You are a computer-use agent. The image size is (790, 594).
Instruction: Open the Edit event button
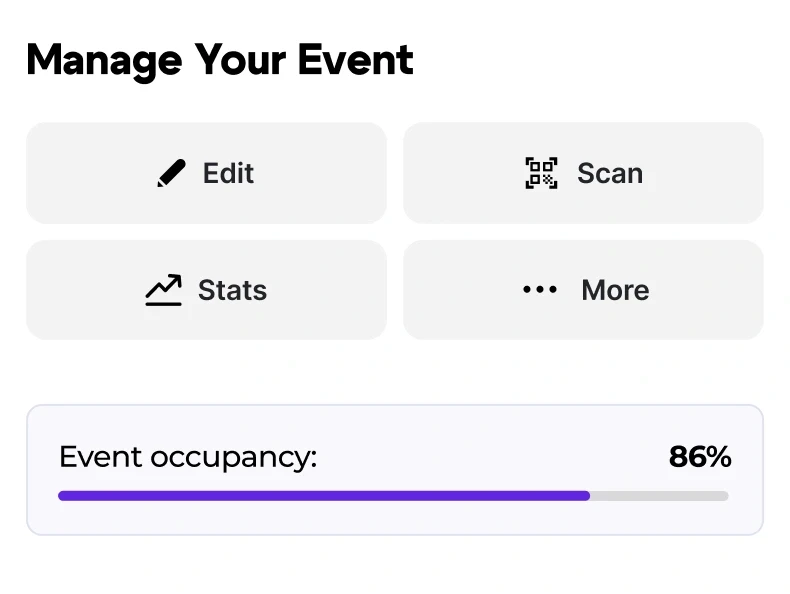[207, 173]
